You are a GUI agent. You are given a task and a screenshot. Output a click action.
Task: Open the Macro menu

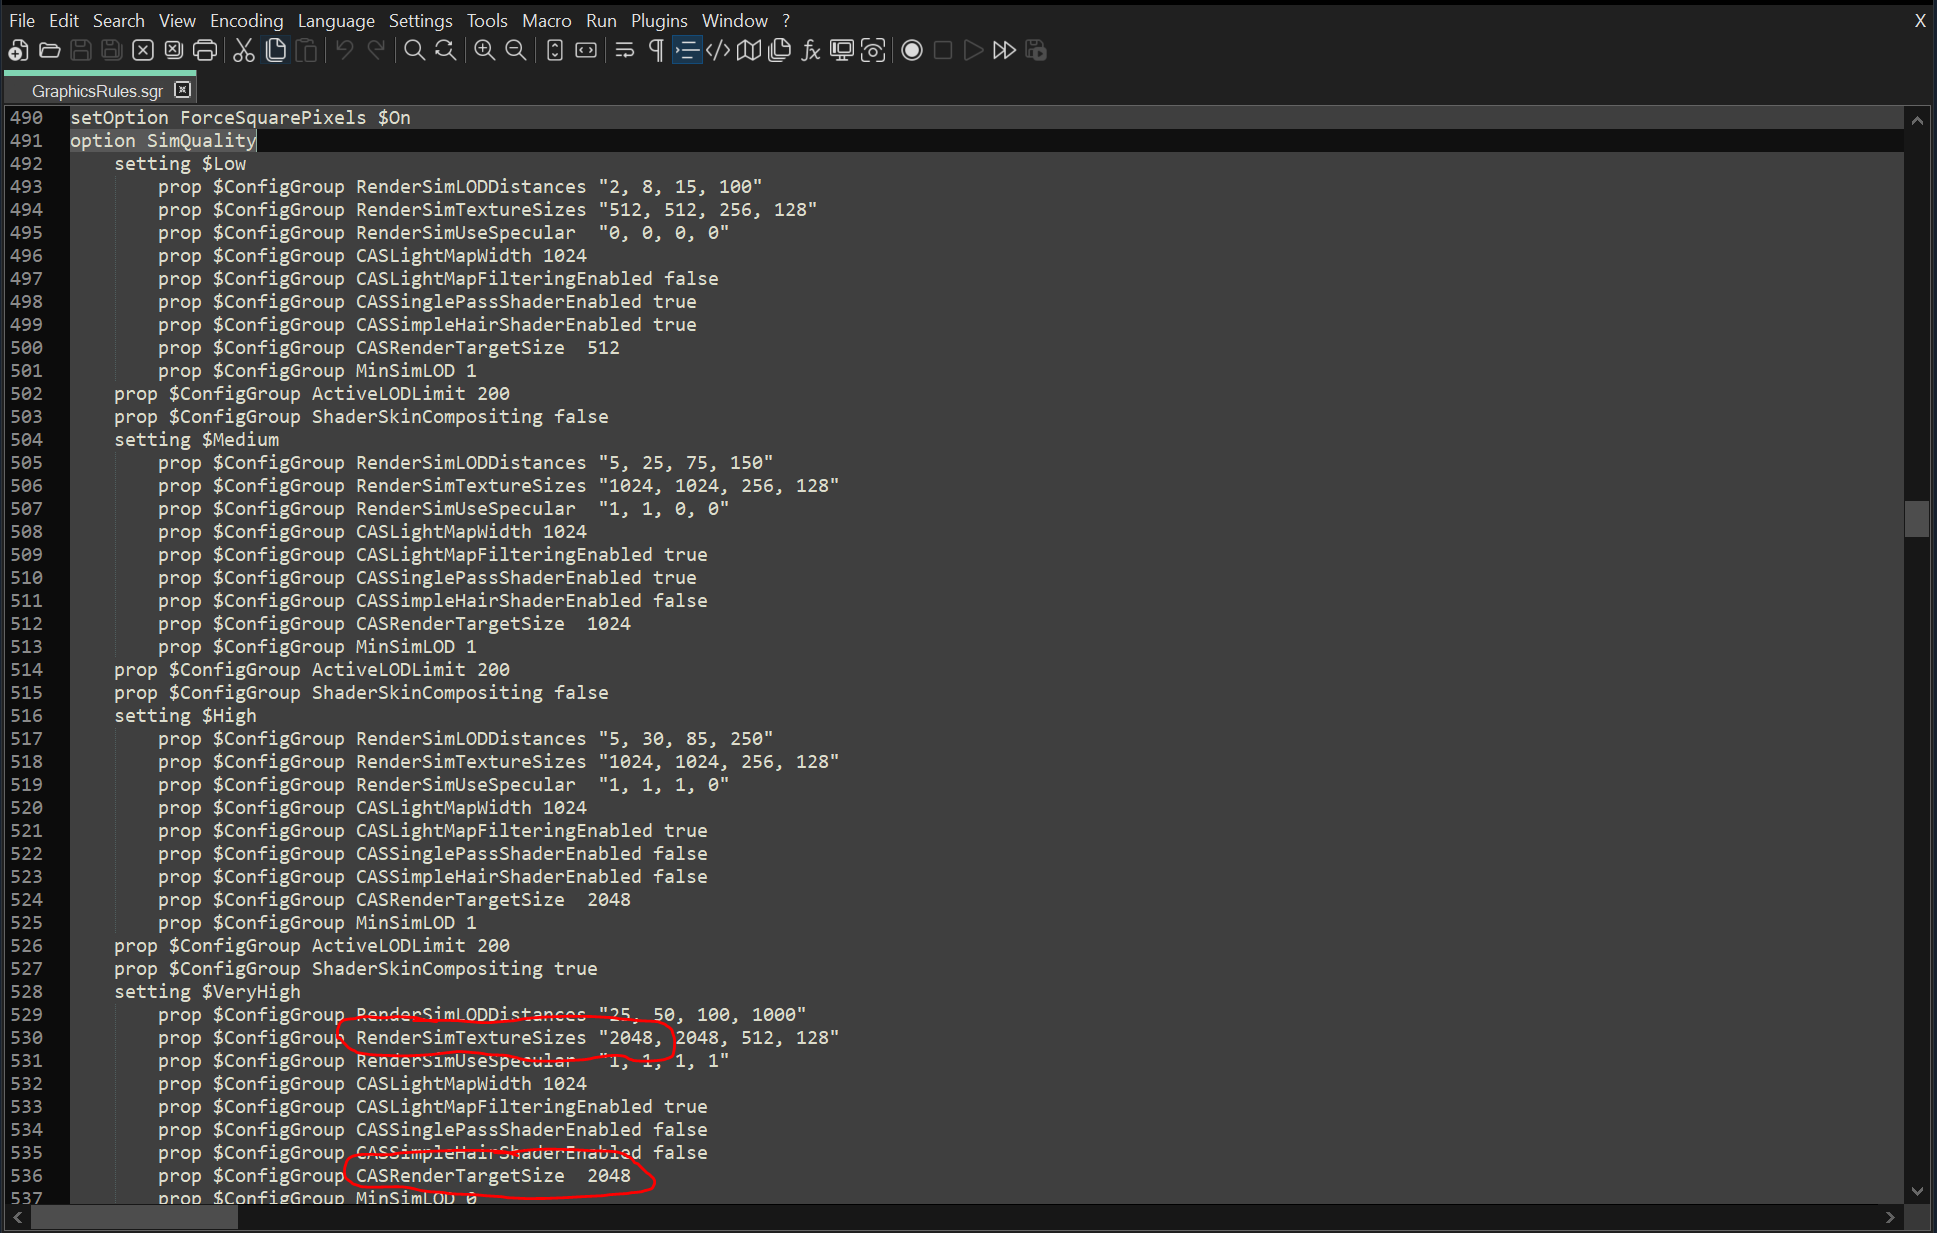546,20
